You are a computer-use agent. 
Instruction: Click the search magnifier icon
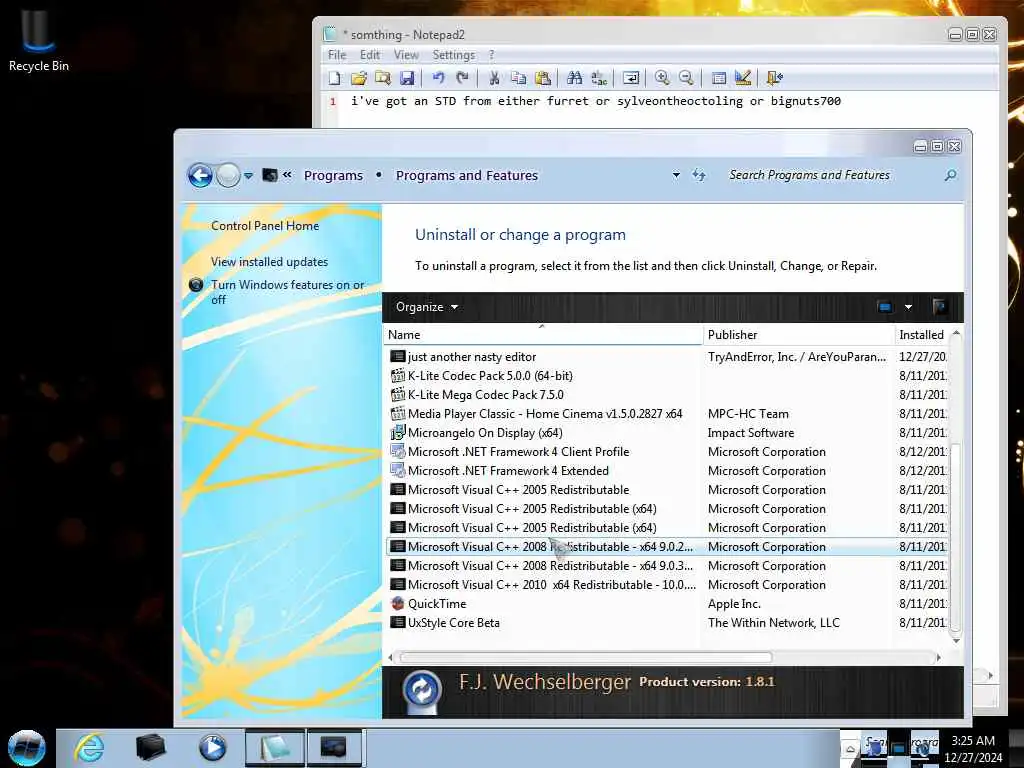tap(951, 175)
